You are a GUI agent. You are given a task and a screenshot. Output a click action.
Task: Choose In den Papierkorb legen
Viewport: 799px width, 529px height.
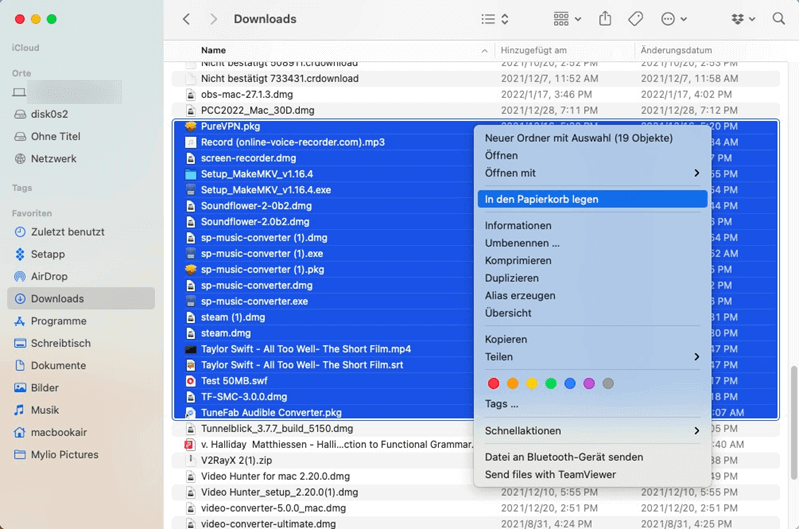(x=592, y=199)
